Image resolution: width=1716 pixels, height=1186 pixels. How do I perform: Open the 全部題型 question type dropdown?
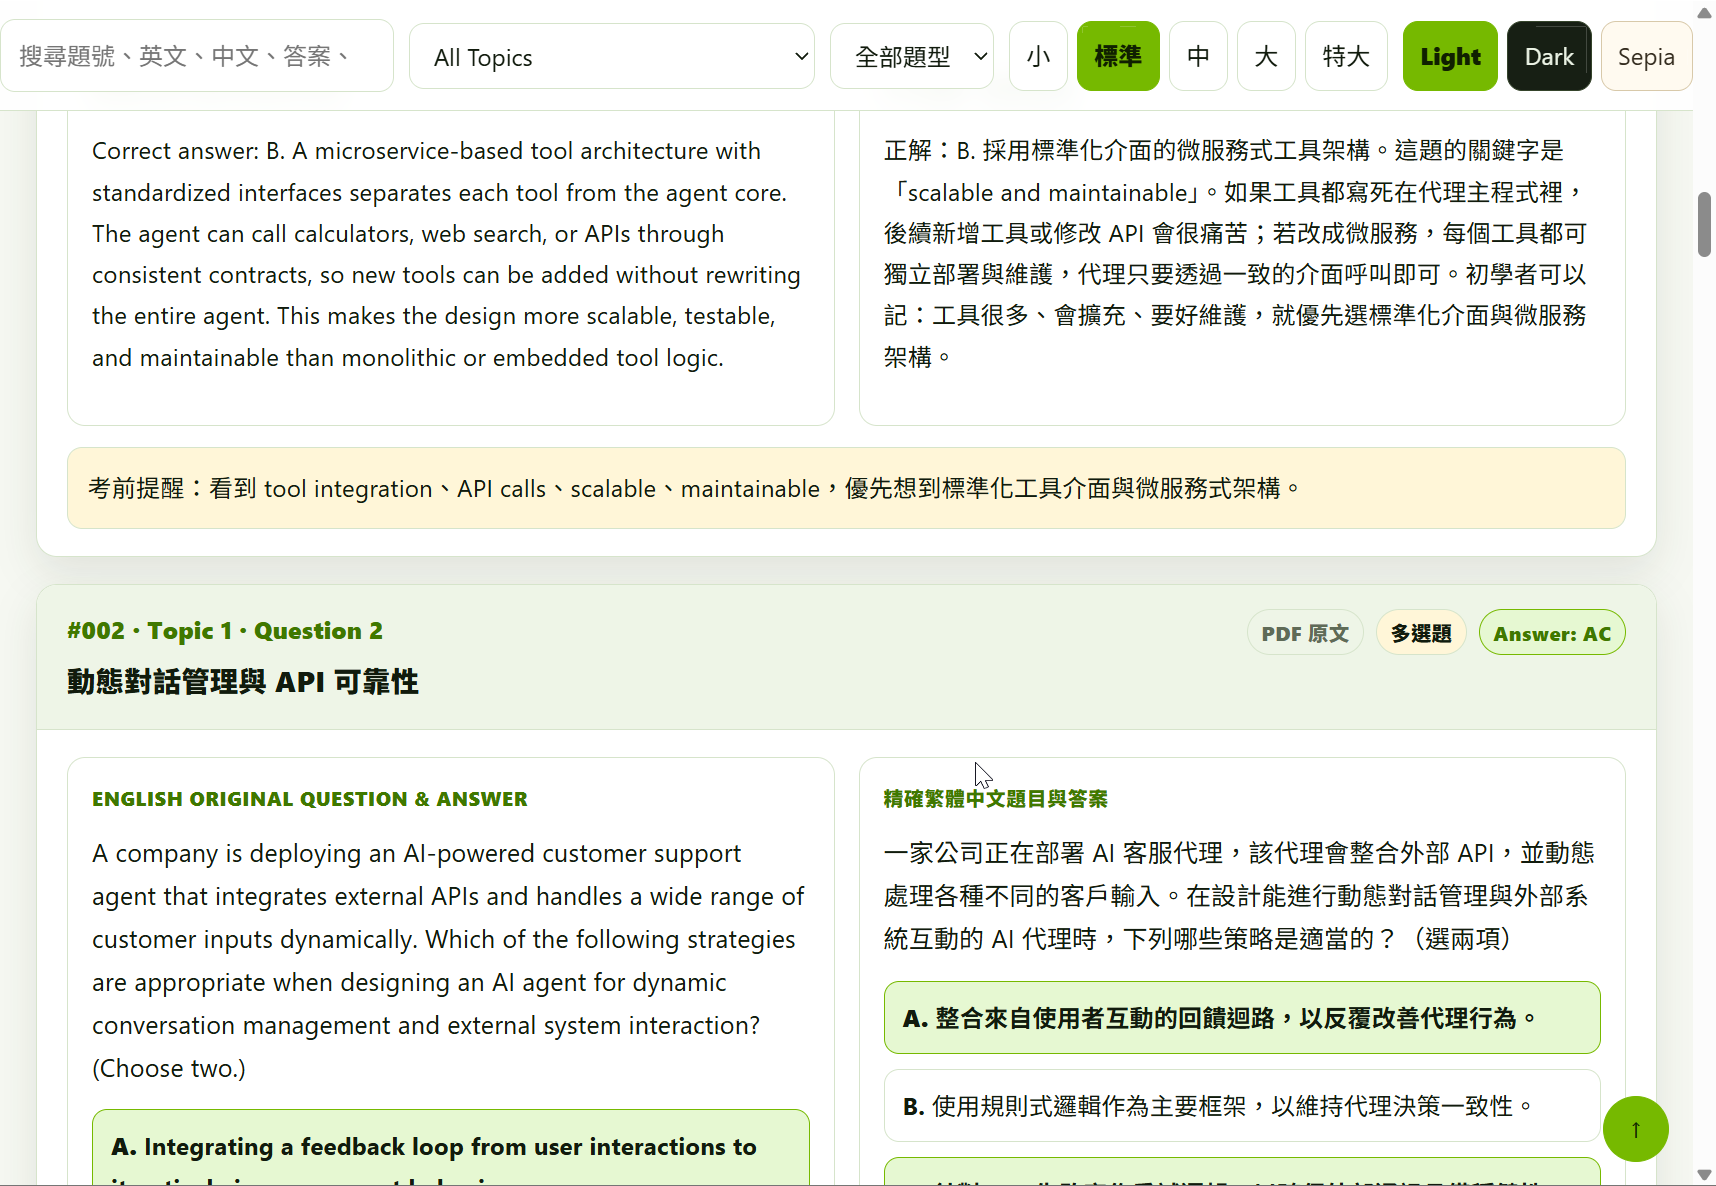coord(912,57)
